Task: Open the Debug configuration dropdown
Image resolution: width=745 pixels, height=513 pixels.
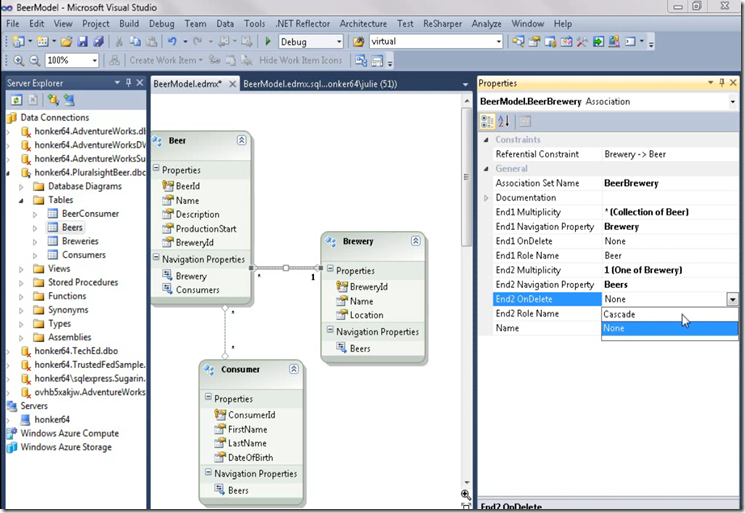Action: 339,42
